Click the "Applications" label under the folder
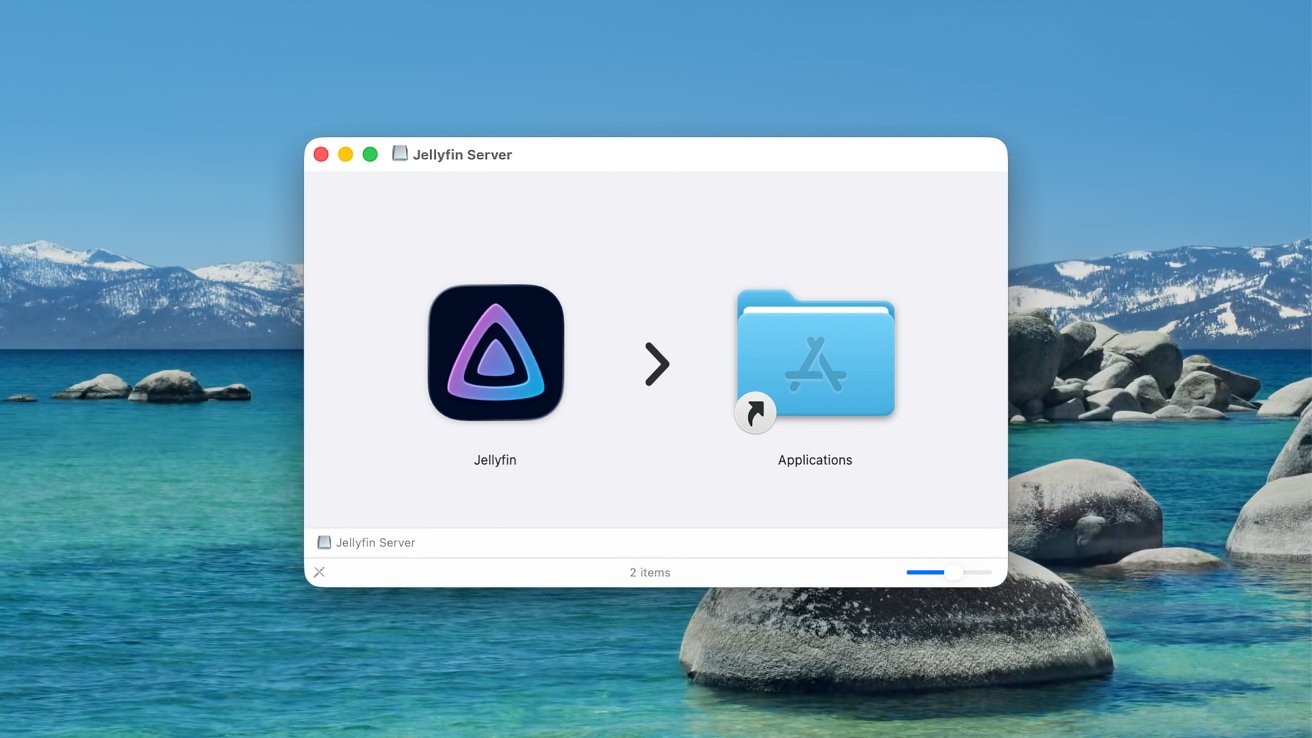Image resolution: width=1312 pixels, height=738 pixels. coord(815,460)
